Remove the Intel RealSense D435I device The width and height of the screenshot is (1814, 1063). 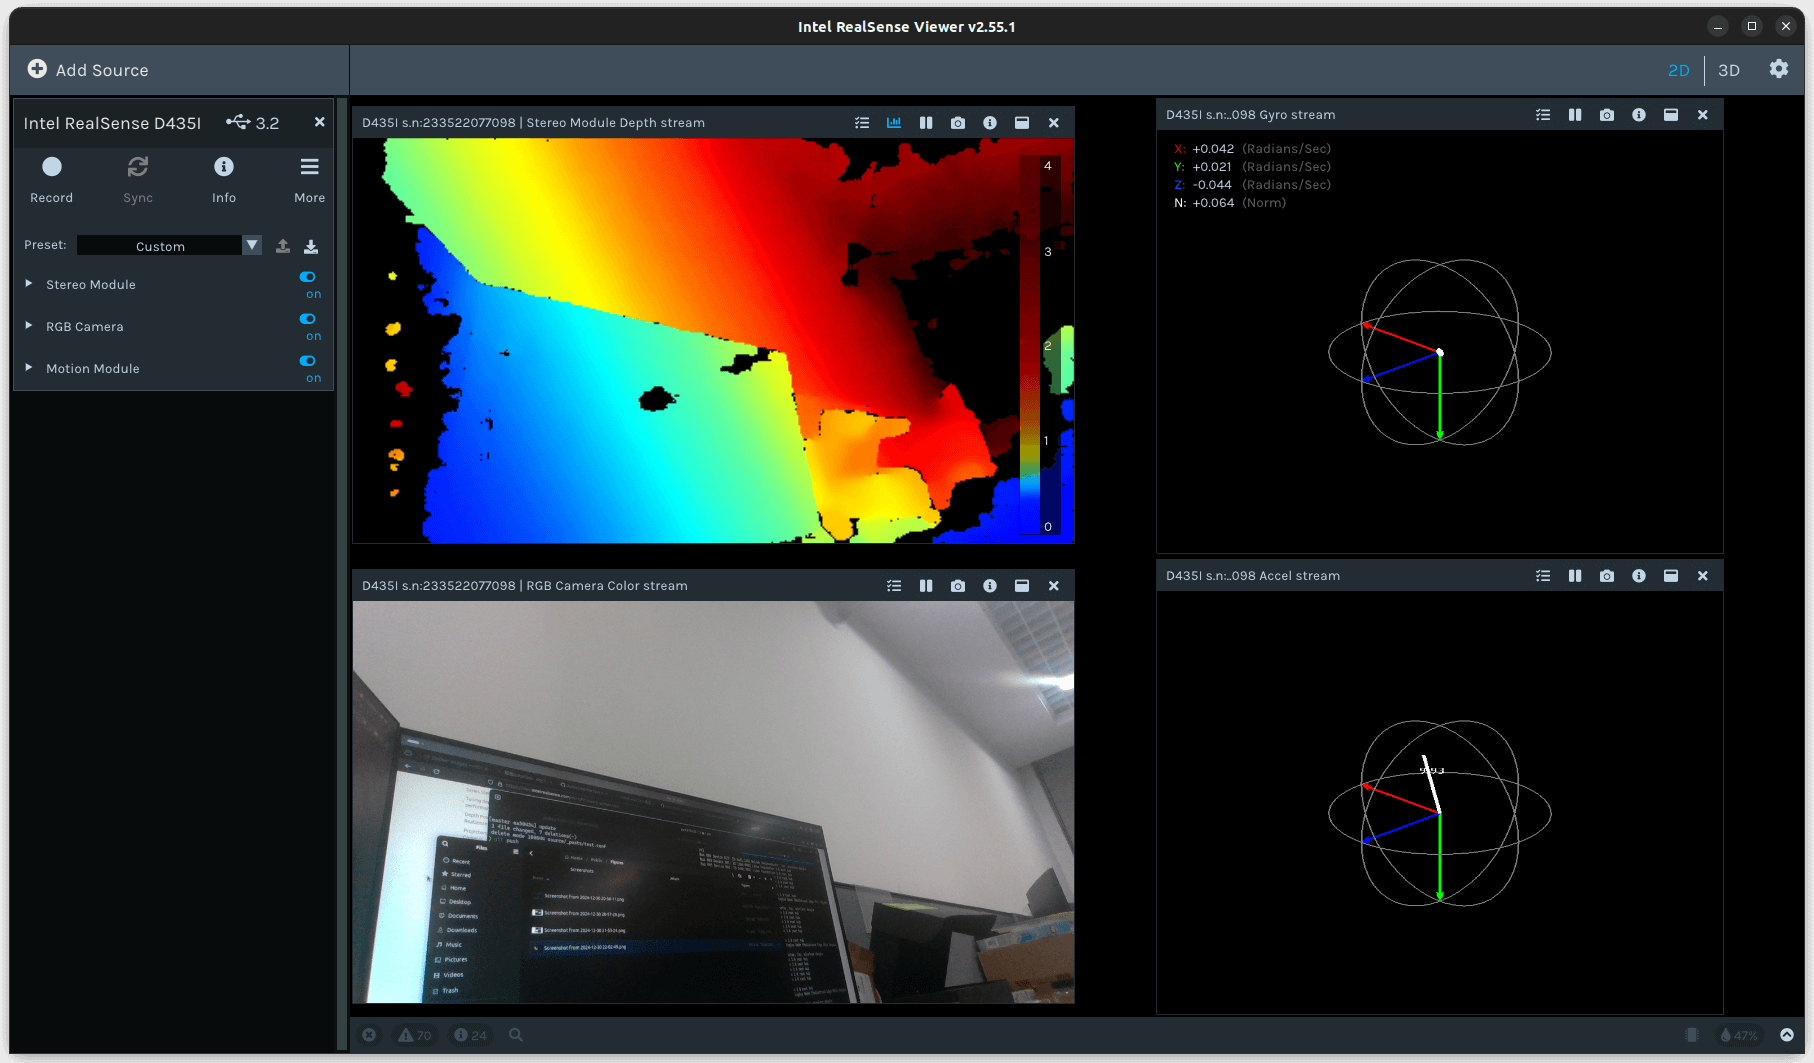[x=320, y=122]
